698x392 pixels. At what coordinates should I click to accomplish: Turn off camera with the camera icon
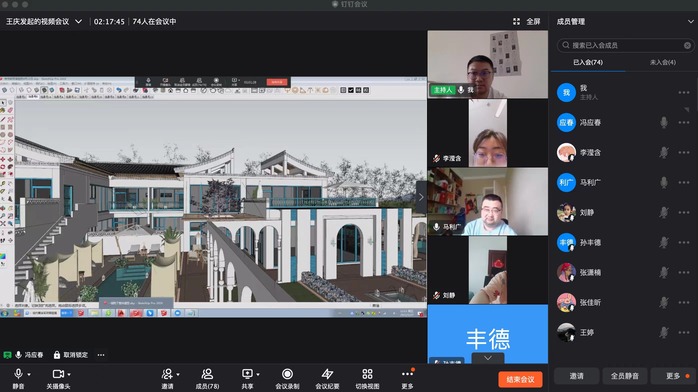(58, 374)
